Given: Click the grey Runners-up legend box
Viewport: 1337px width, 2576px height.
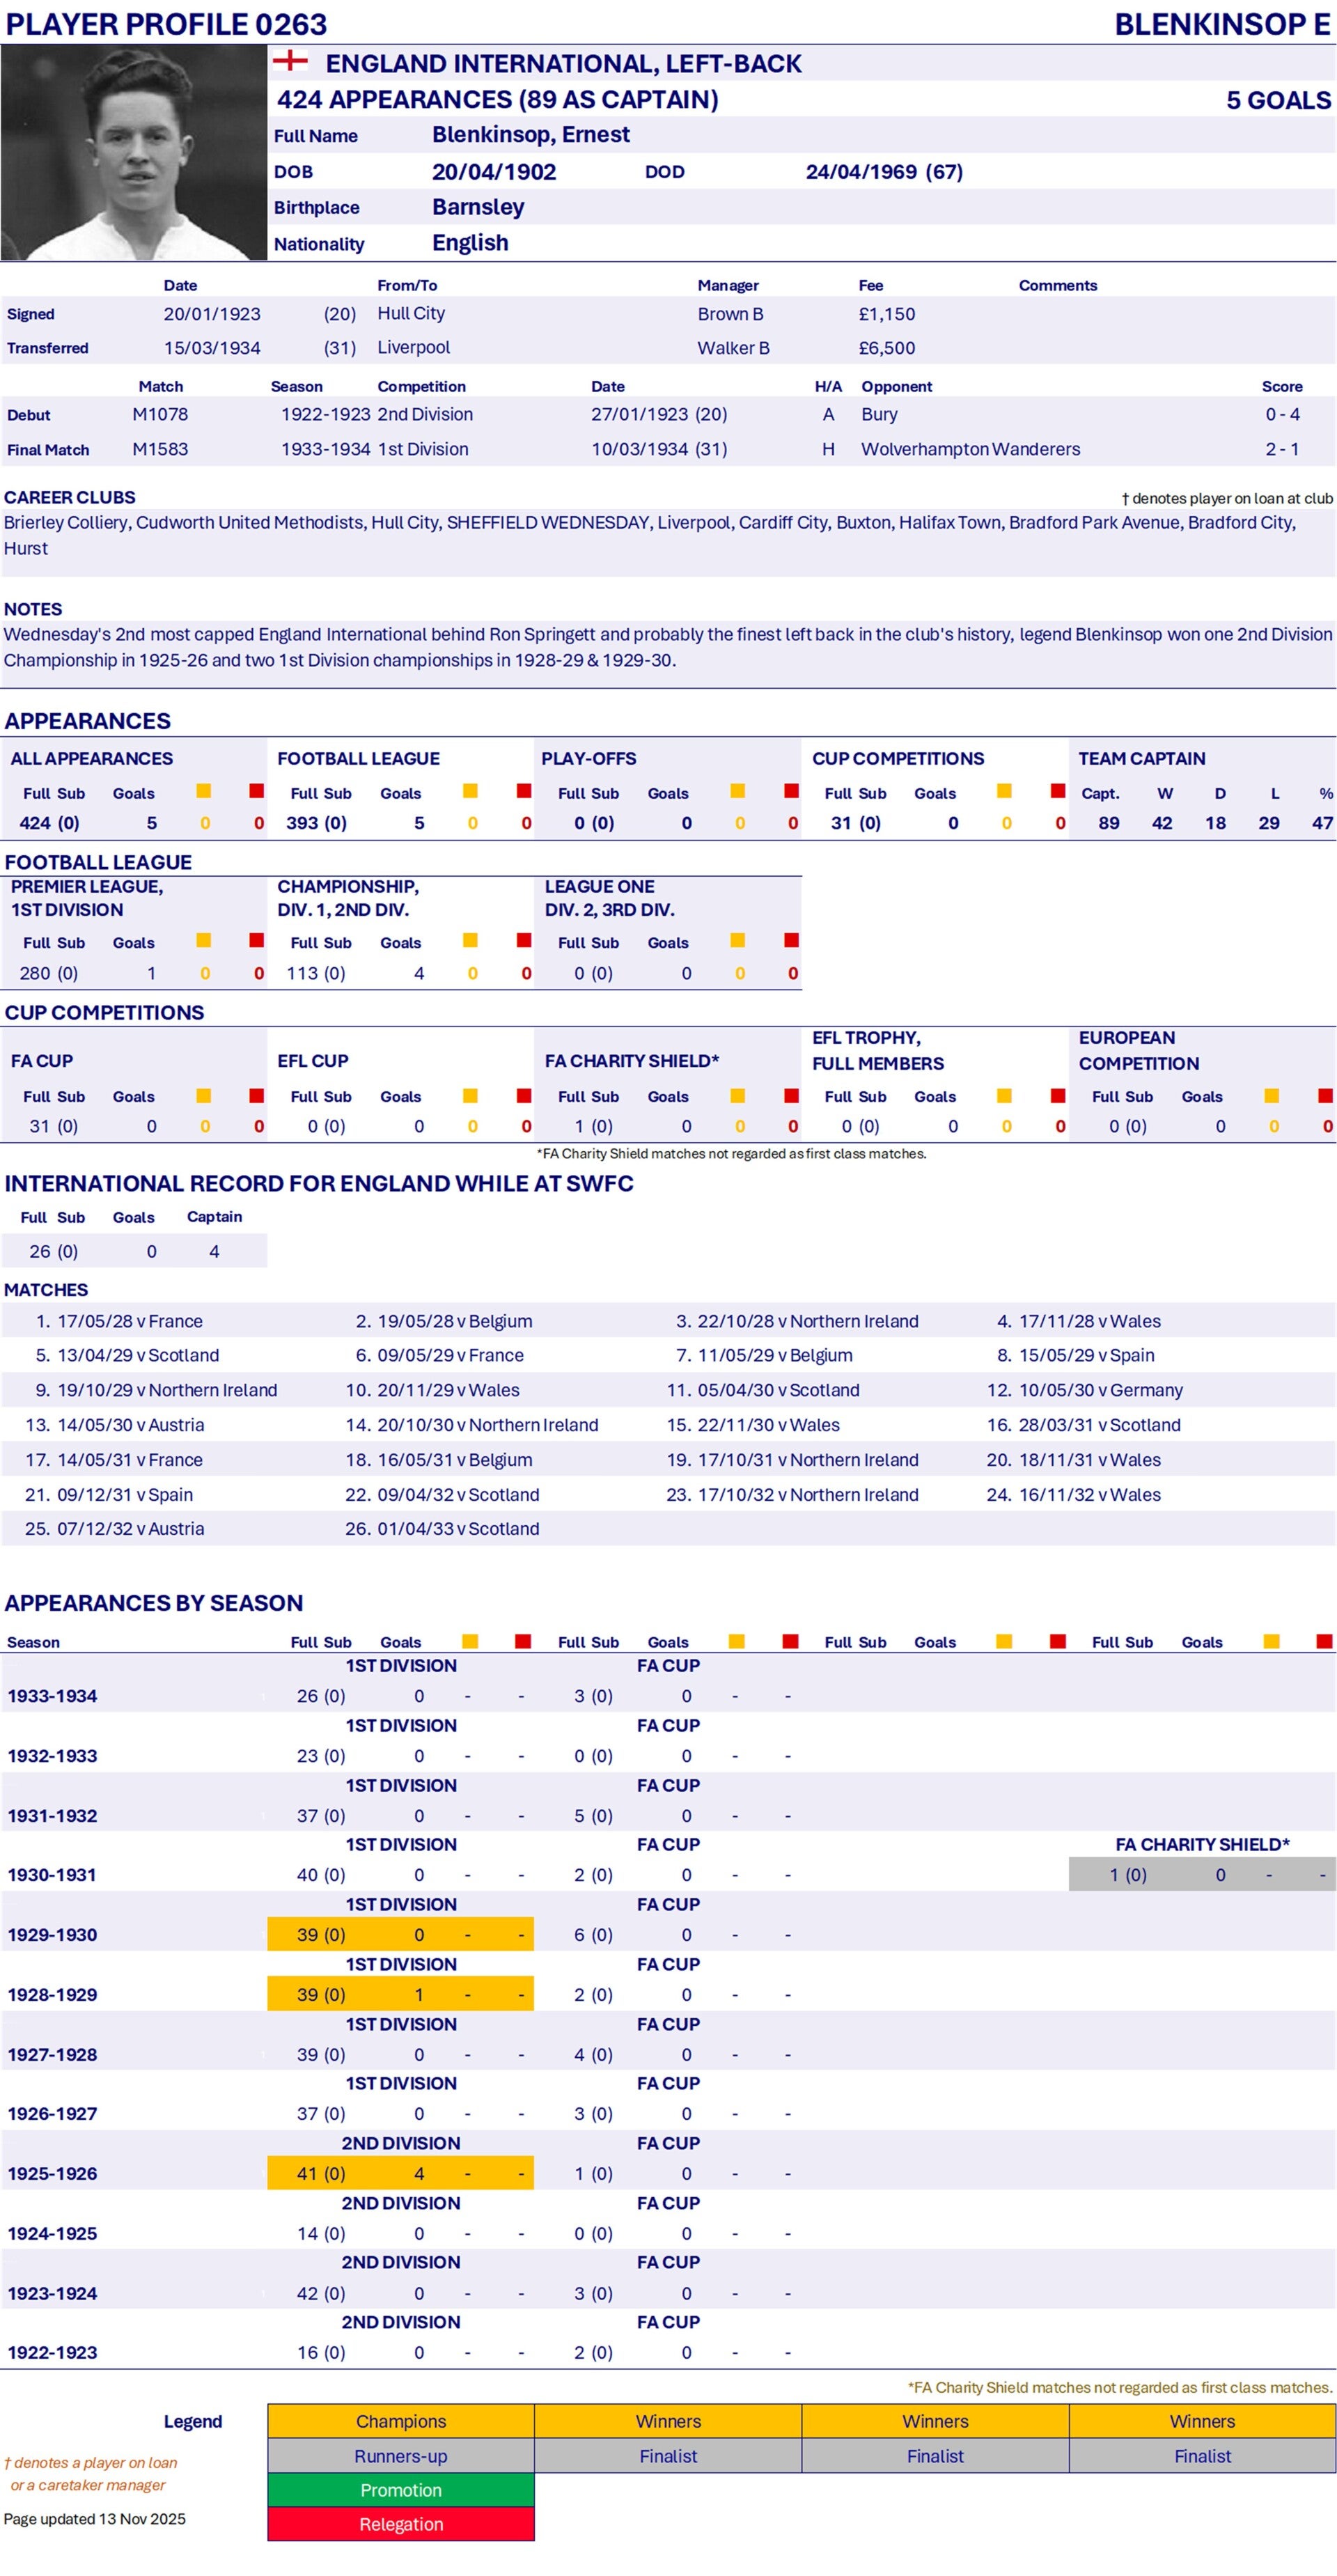Looking at the screenshot, I should click(x=401, y=2455).
